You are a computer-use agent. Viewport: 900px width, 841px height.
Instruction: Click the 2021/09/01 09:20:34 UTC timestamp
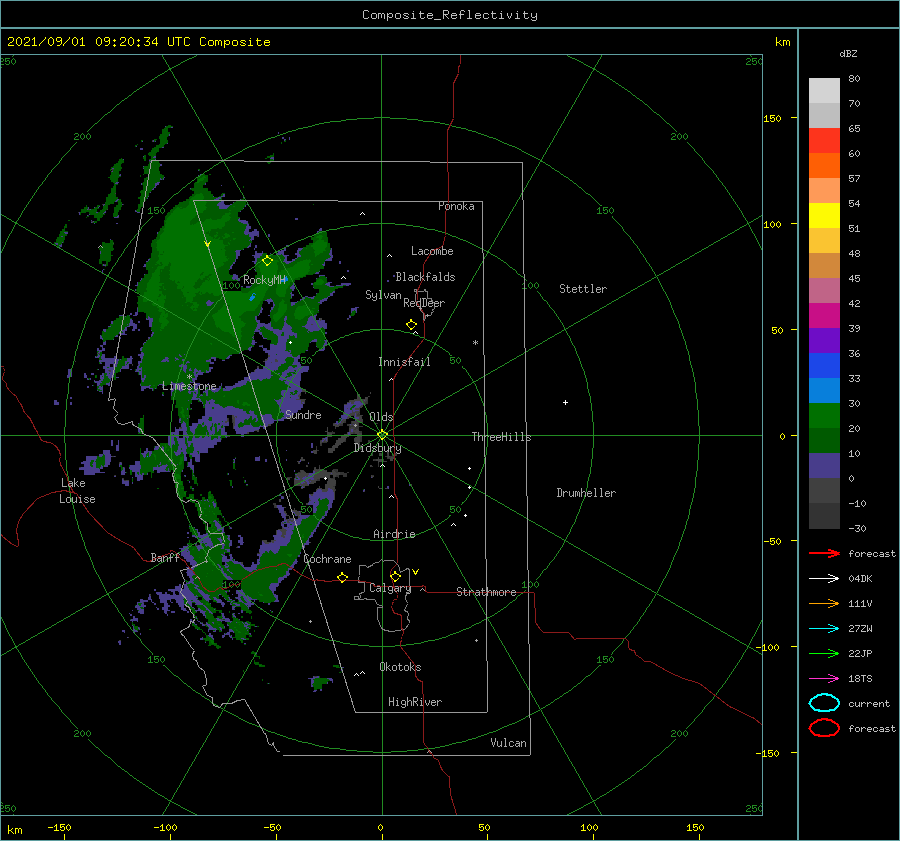coord(138,42)
